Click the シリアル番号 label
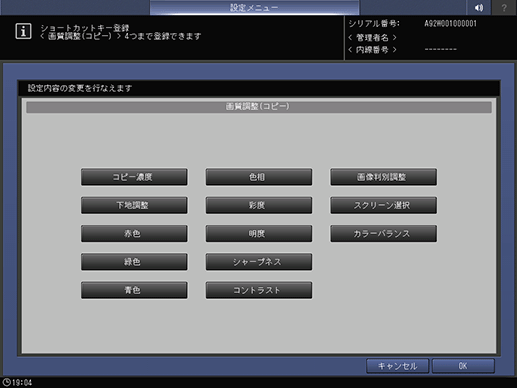This screenshot has height=388, width=517. [374, 24]
